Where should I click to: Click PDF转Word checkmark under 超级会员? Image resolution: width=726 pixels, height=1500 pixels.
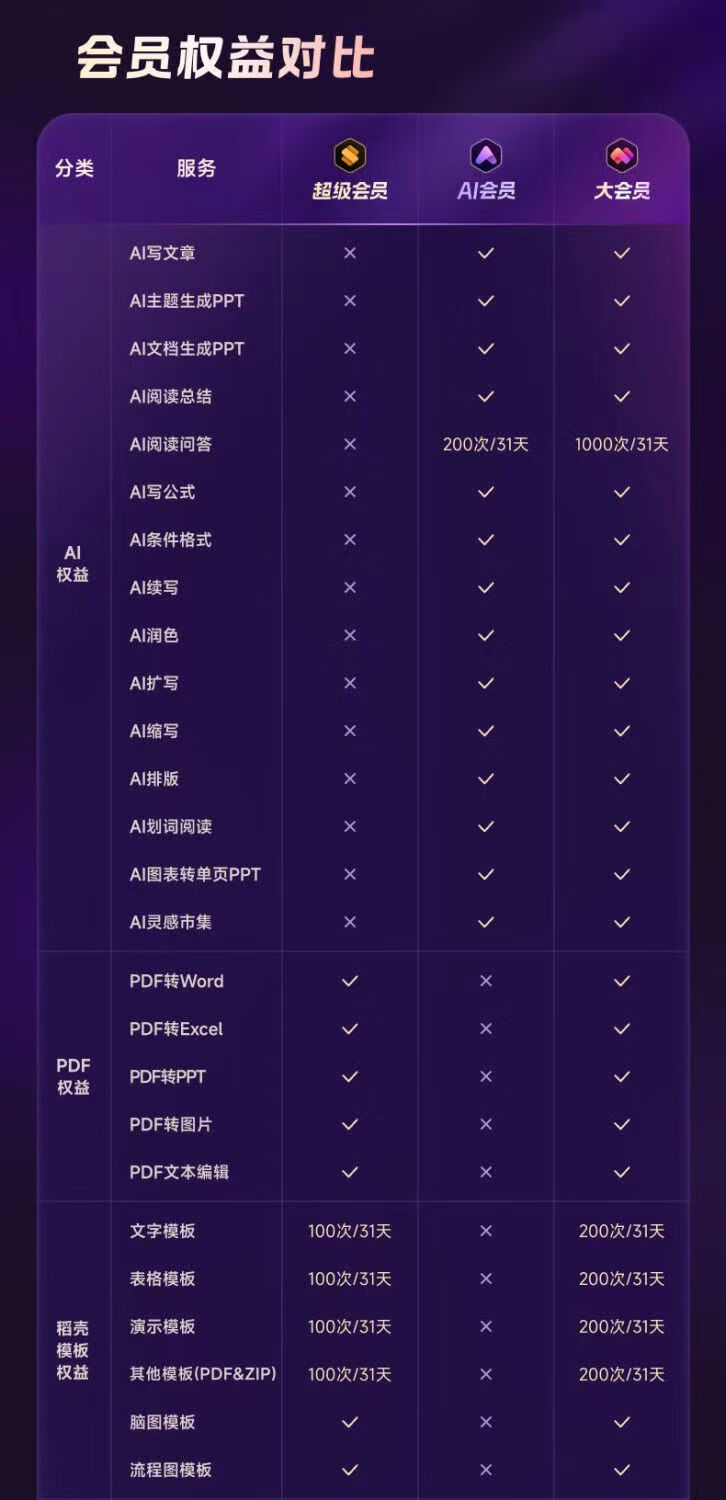[x=350, y=981]
